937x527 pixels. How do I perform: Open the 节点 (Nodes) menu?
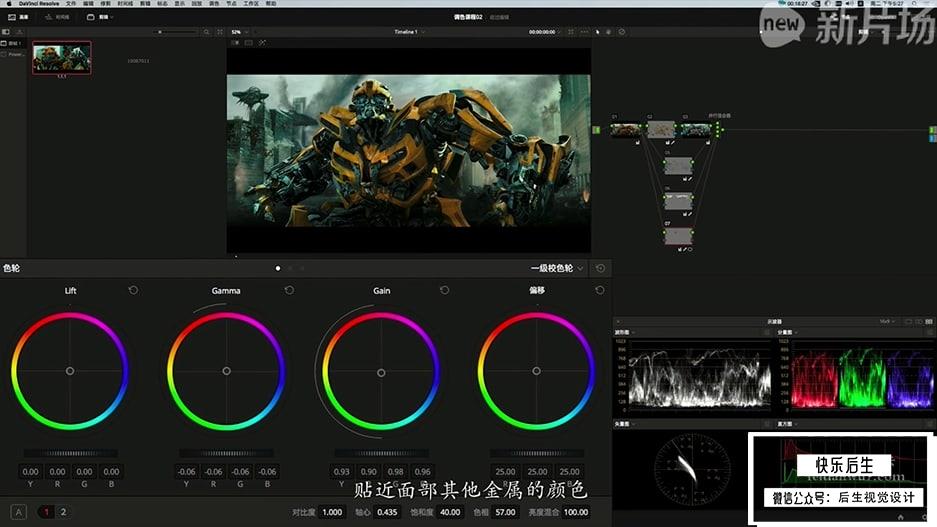tap(231, 4)
